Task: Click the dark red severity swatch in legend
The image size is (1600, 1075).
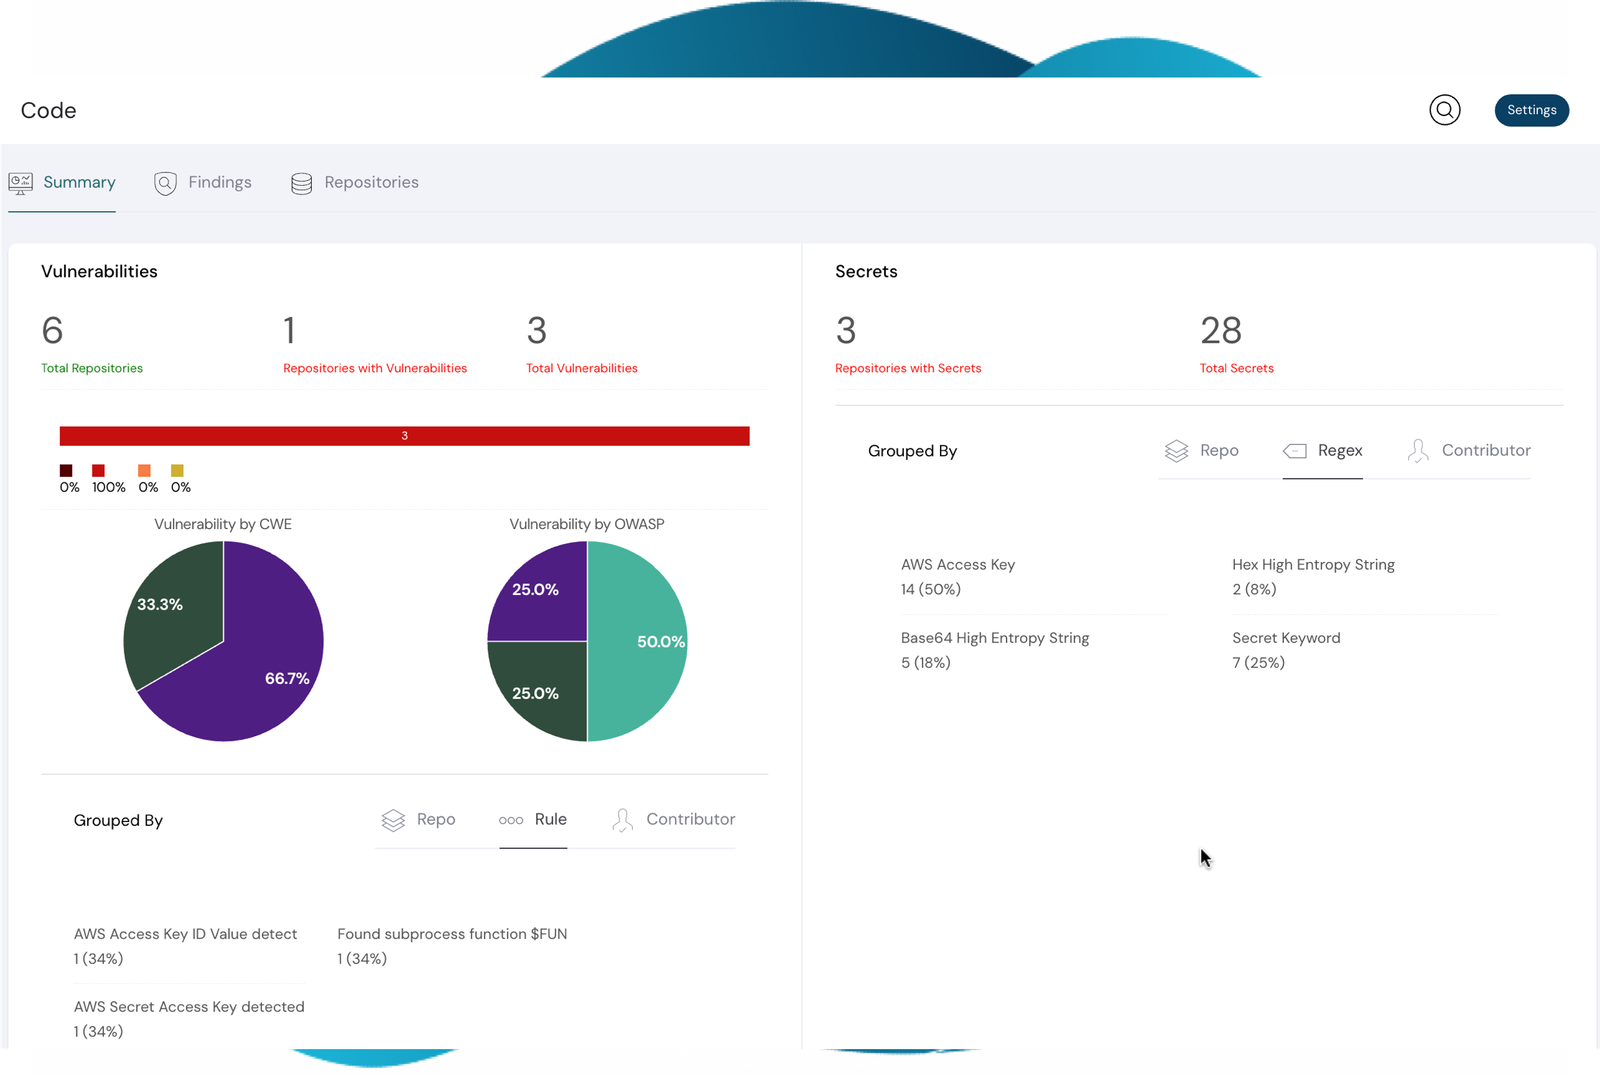Action: coord(66,470)
